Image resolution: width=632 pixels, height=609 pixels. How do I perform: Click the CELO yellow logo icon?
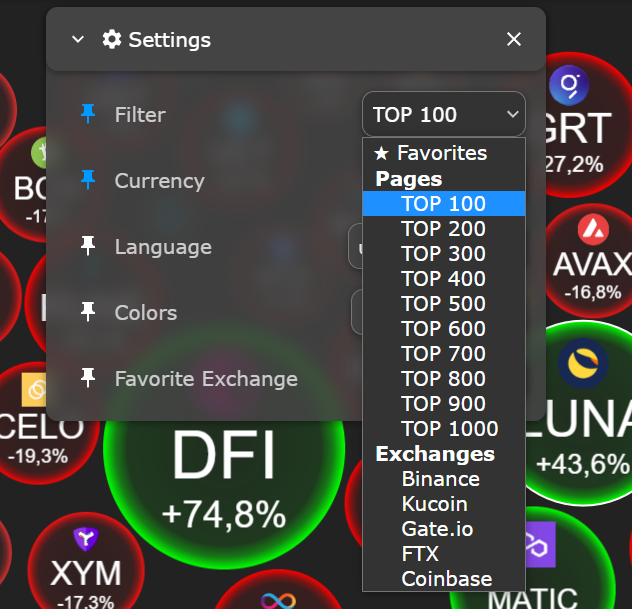[x=34, y=390]
